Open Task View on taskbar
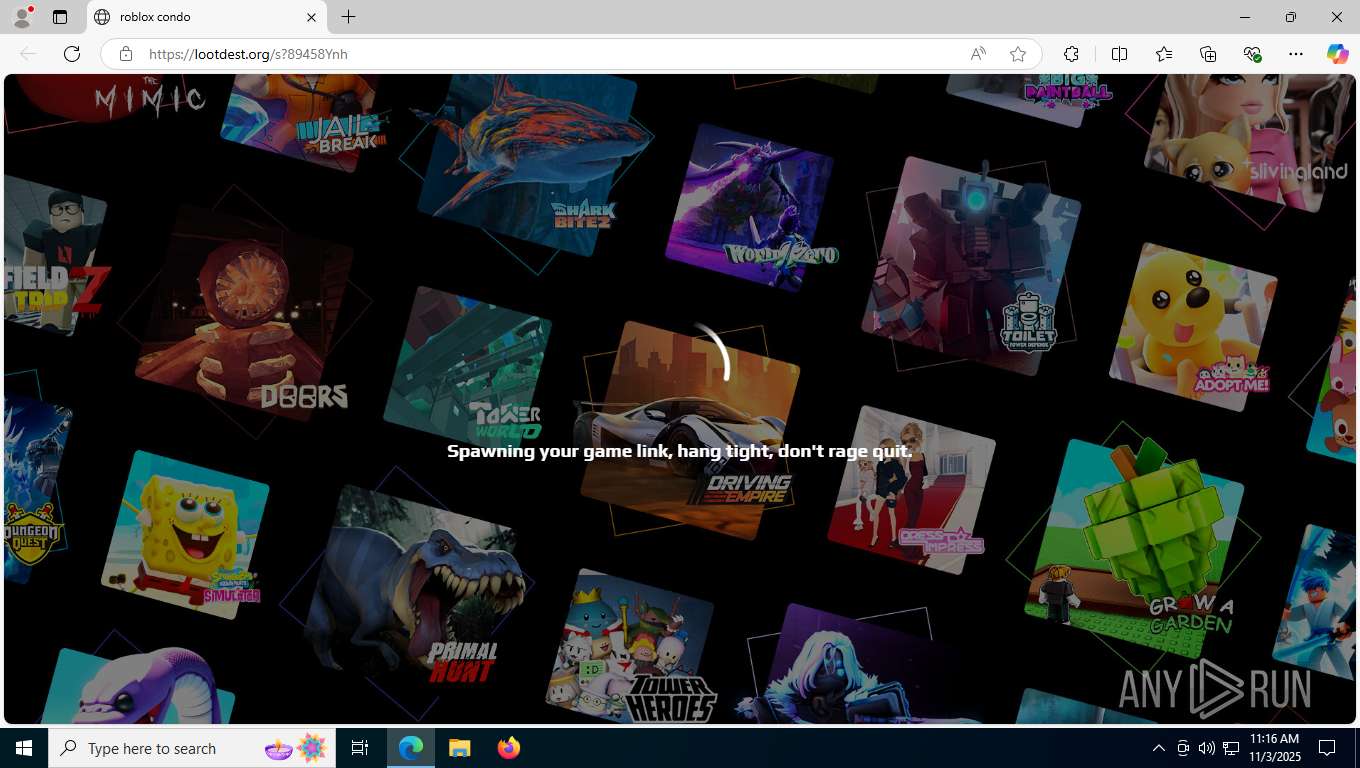Screen dimensions: 1360x768 [x=360, y=748]
